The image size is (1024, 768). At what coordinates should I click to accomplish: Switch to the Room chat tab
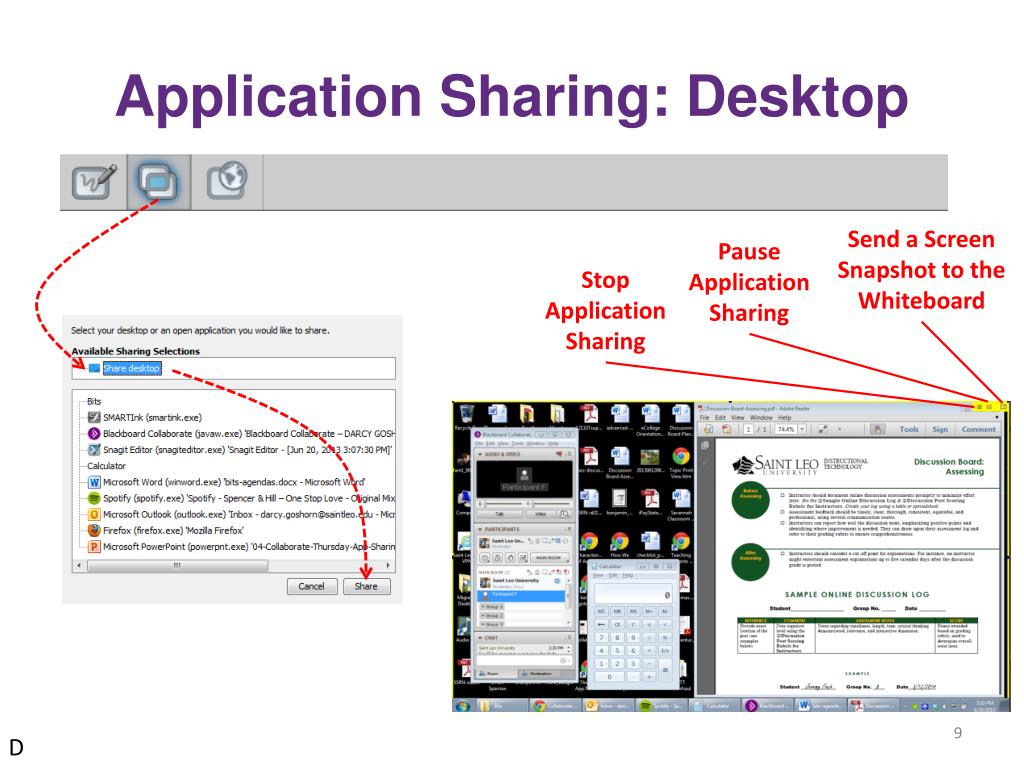coord(496,673)
